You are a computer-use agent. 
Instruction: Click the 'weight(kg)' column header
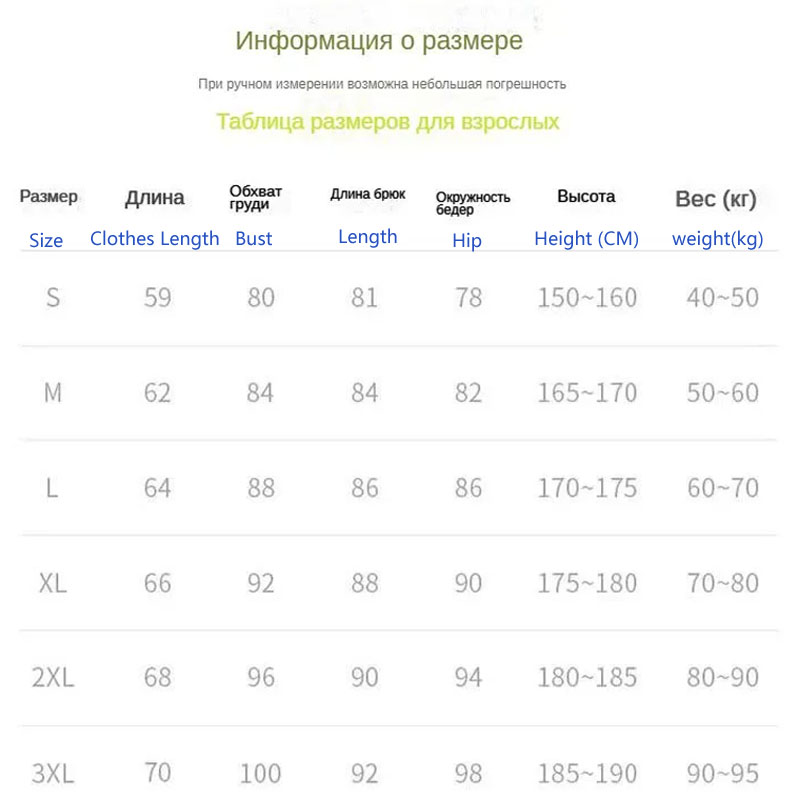coord(717,238)
